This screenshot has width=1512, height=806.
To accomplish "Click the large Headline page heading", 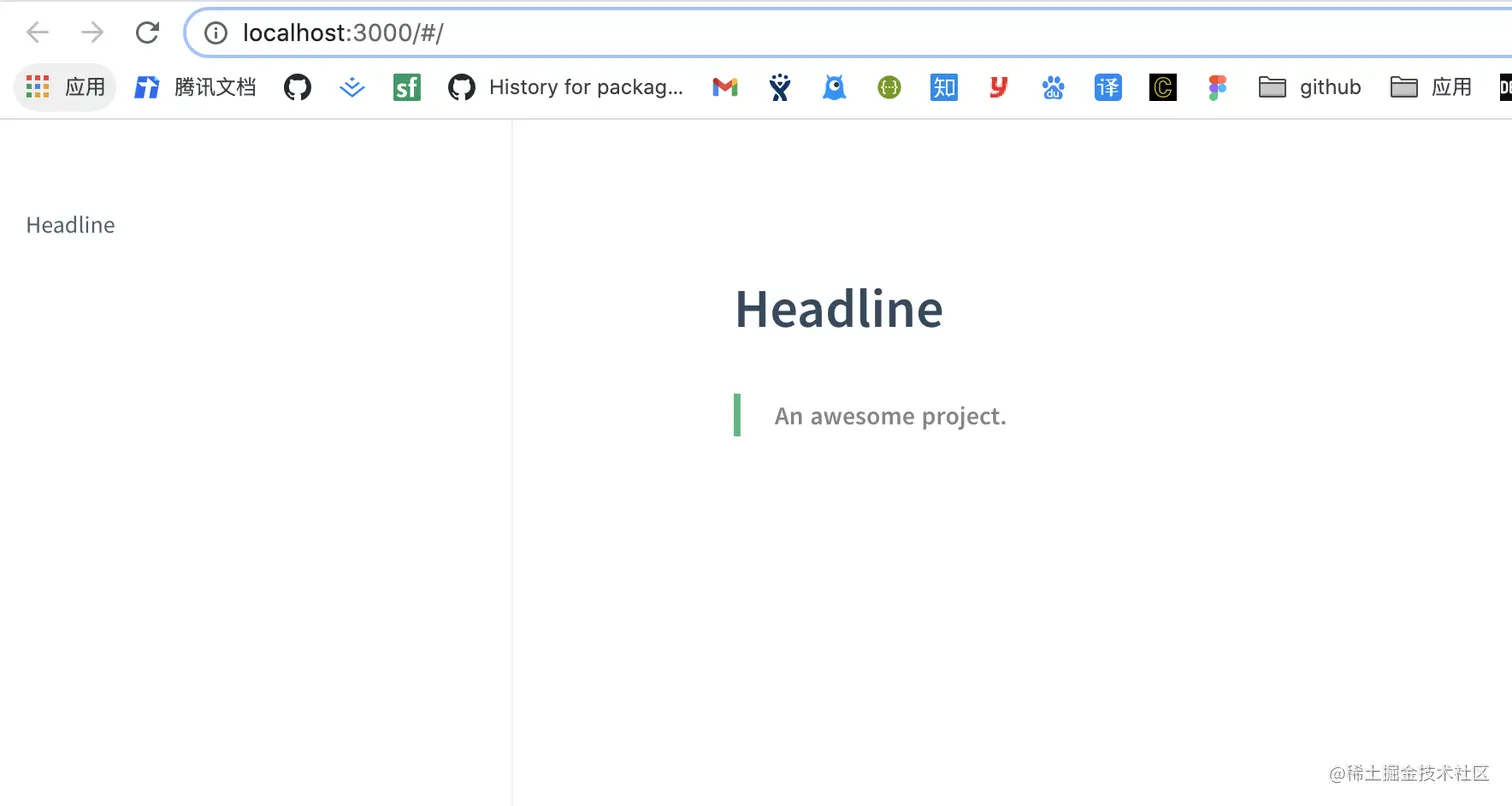I will click(839, 308).
